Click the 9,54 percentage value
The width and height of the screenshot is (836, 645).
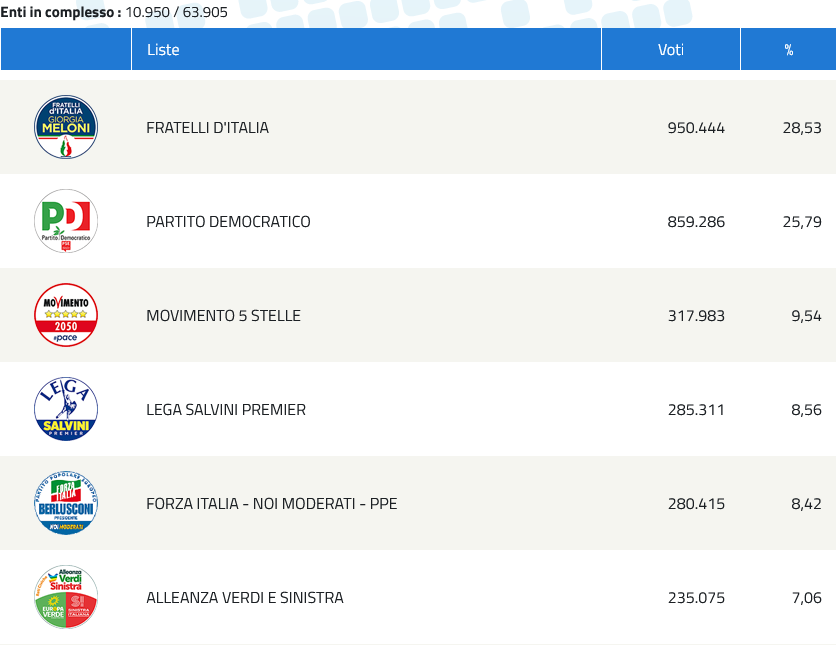806,316
